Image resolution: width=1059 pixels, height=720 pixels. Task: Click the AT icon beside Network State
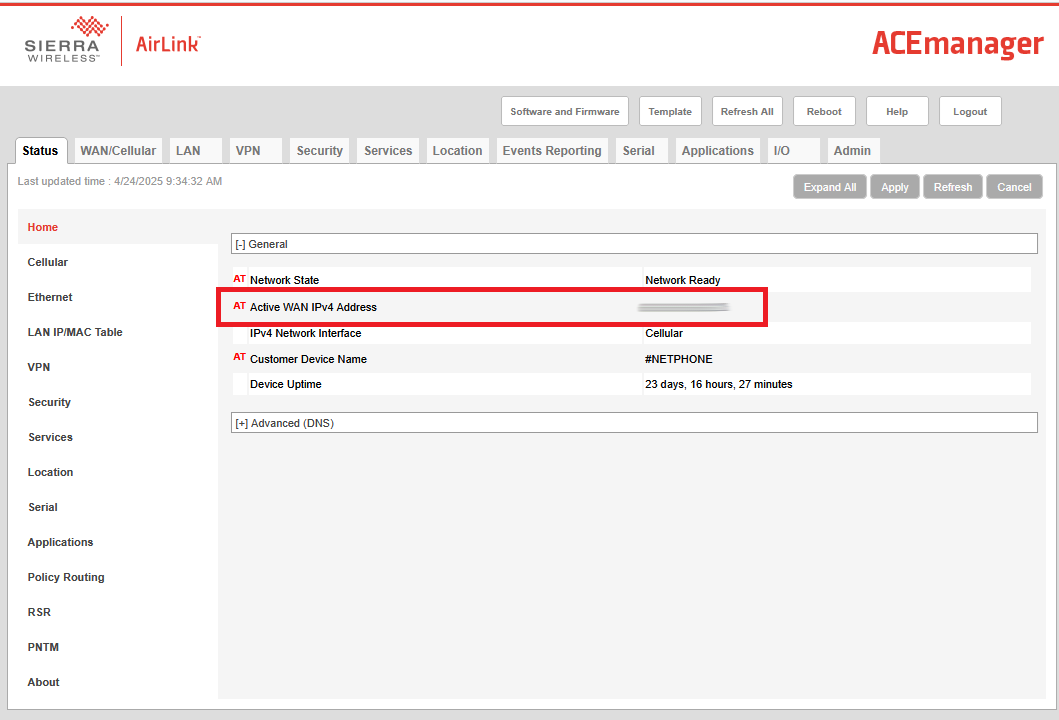[x=240, y=279]
